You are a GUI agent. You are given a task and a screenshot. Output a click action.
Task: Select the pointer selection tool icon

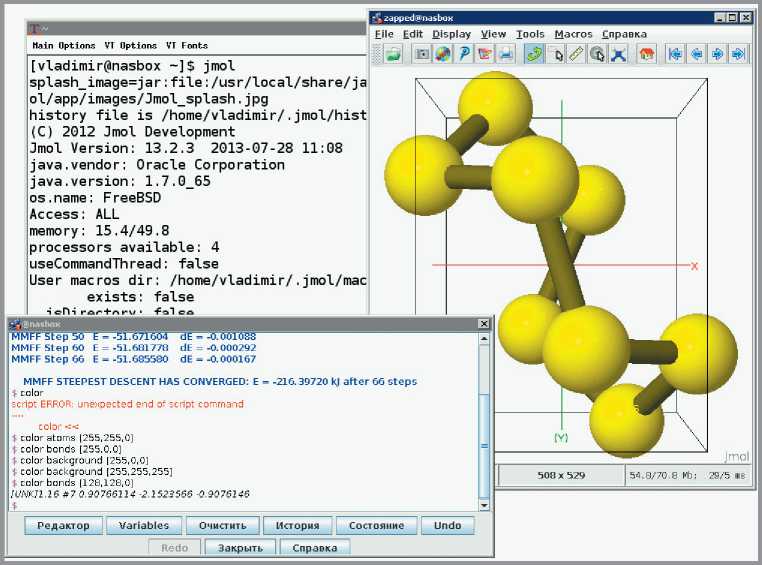click(555, 54)
